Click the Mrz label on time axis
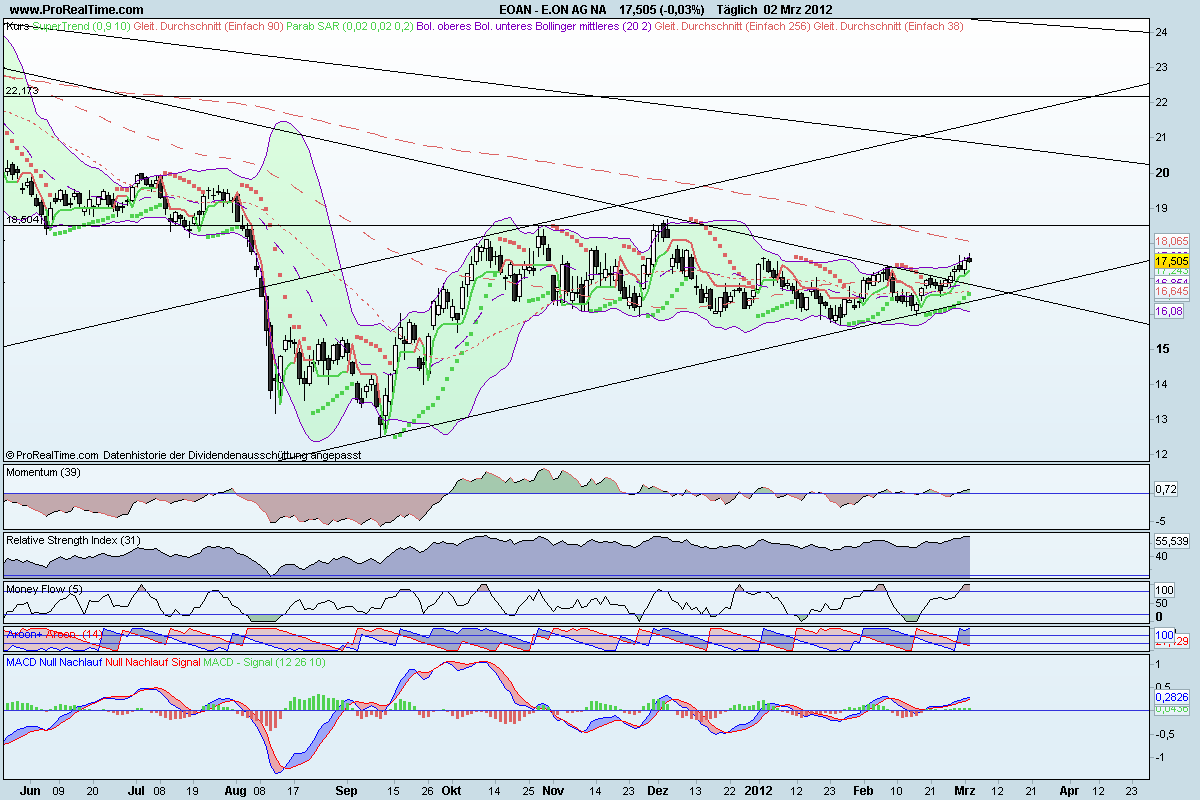Screen dimensions: 1200x800 click(x=966, y=789)
